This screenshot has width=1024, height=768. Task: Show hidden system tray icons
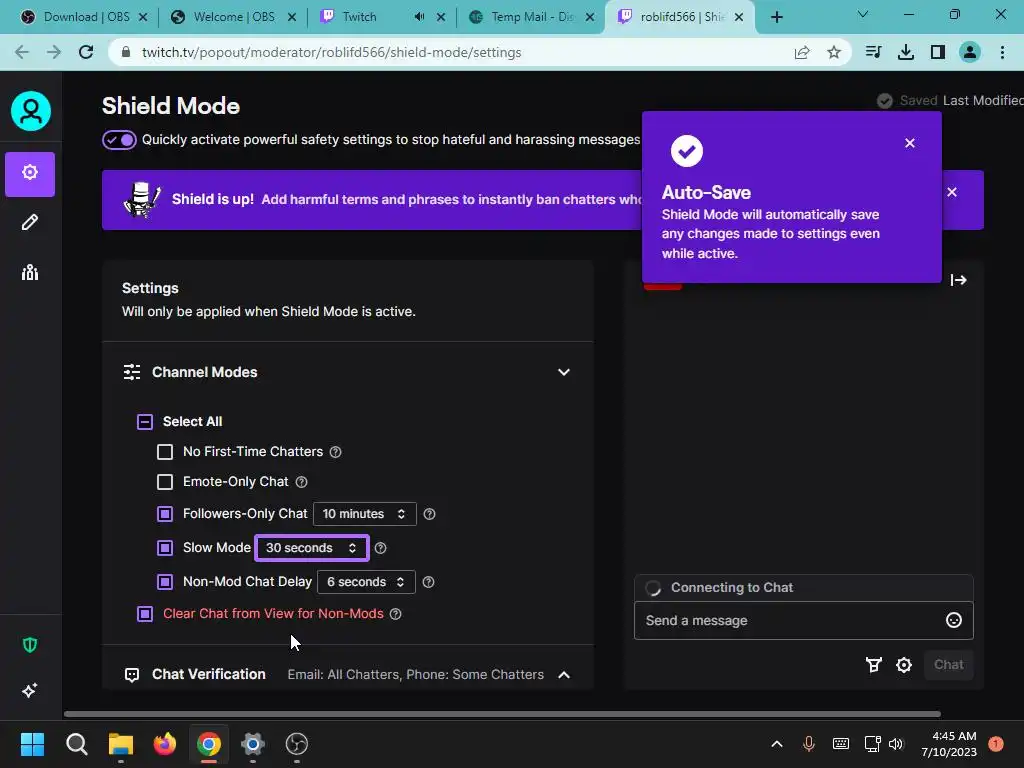coord(776,744)
